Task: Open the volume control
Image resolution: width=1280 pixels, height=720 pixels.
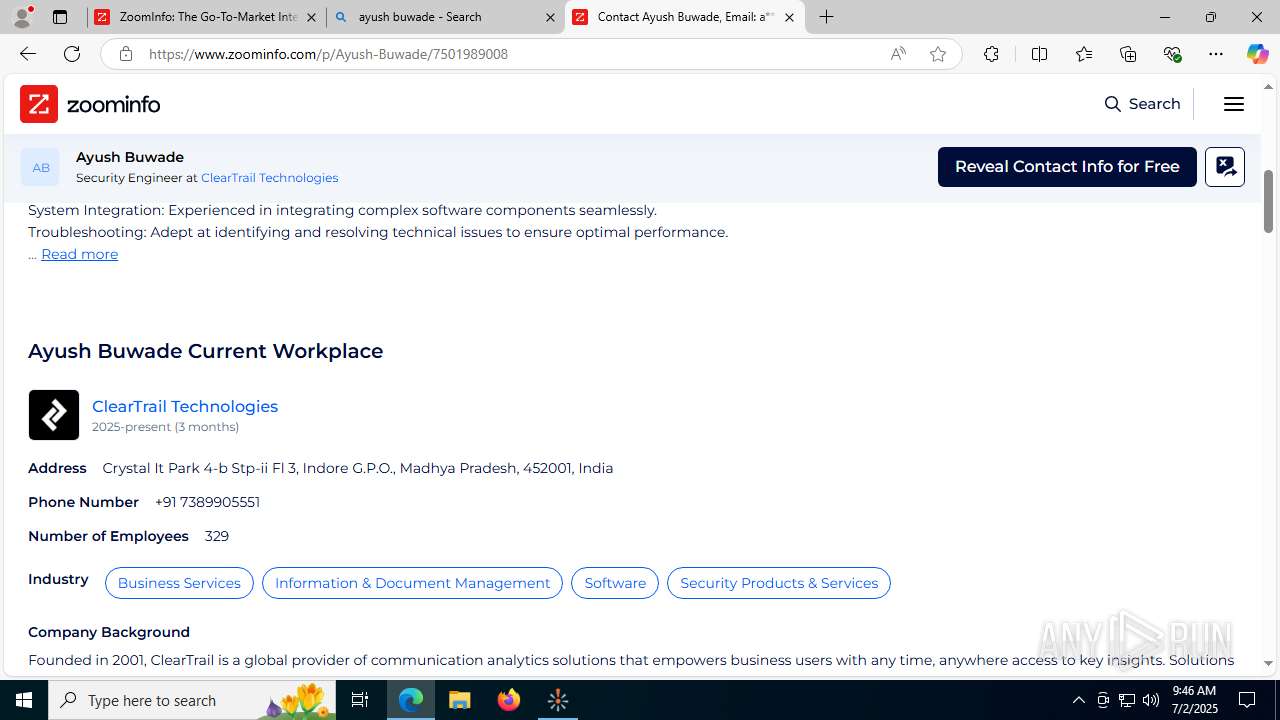Action: click(x=1151, y=700)
